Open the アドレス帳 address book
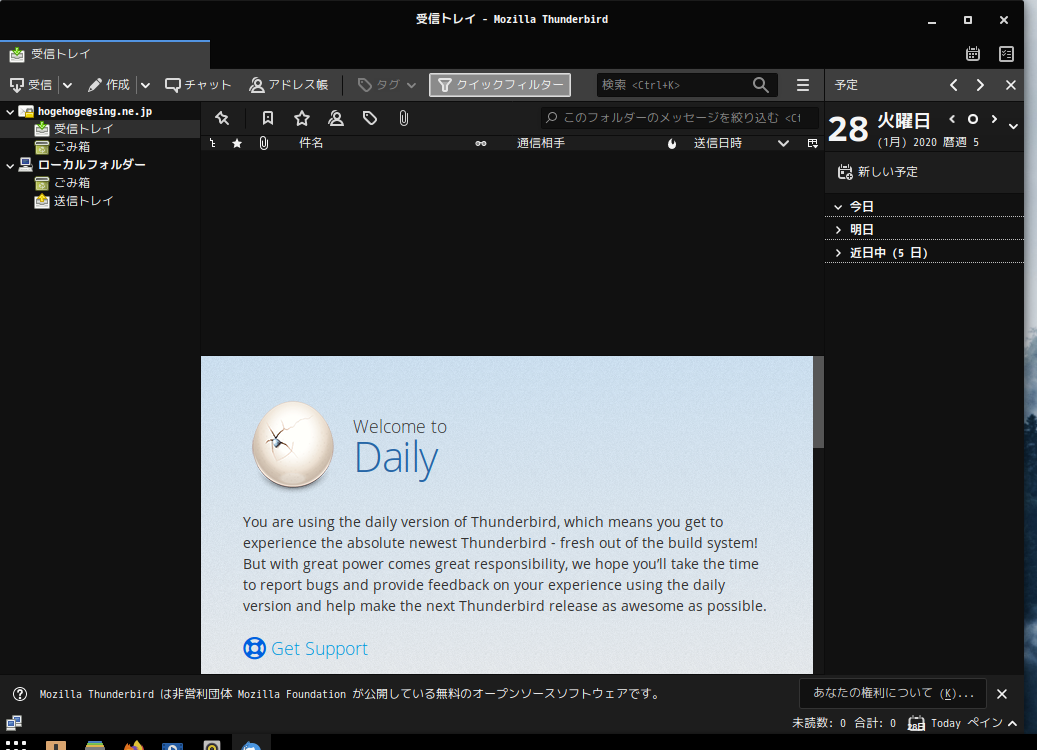This screenshot has width=1037, height=750. click(x=288, y=85)
